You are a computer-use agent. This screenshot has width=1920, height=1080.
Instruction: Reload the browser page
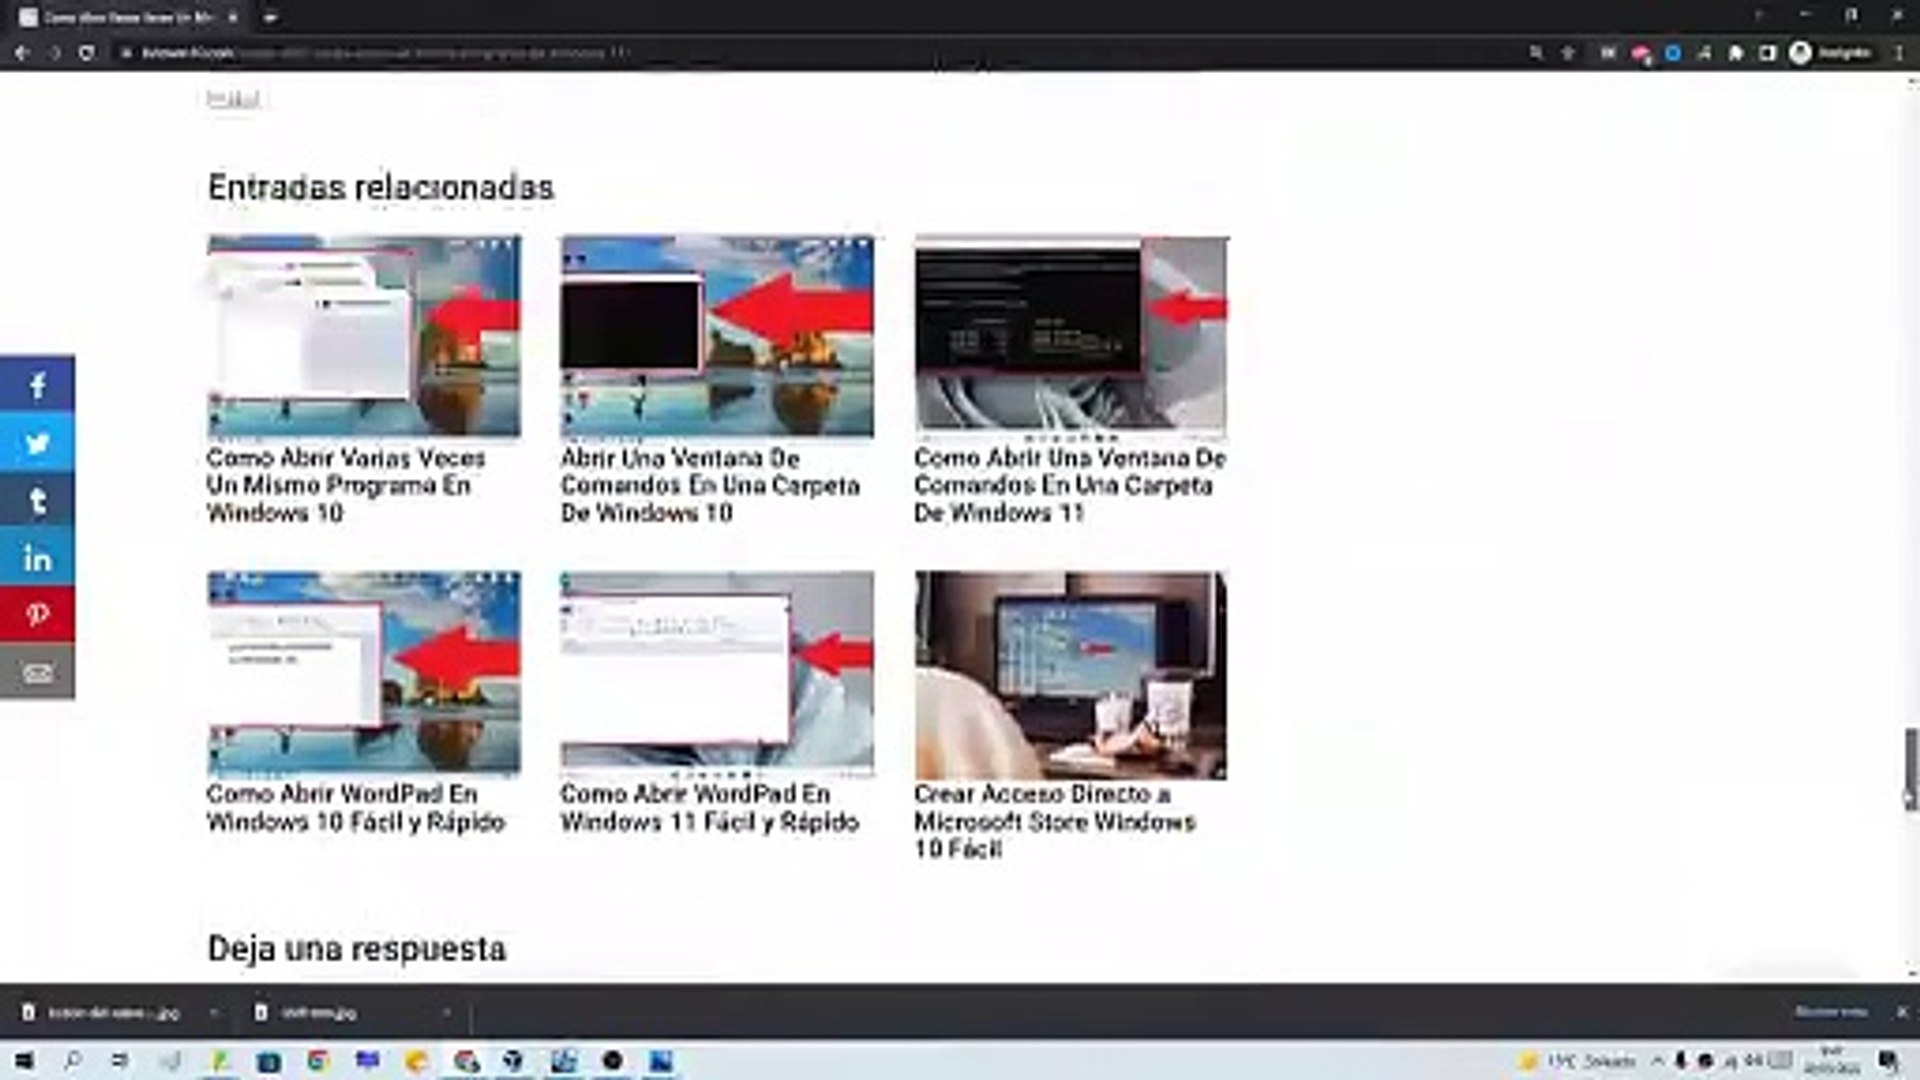(87, 53)
